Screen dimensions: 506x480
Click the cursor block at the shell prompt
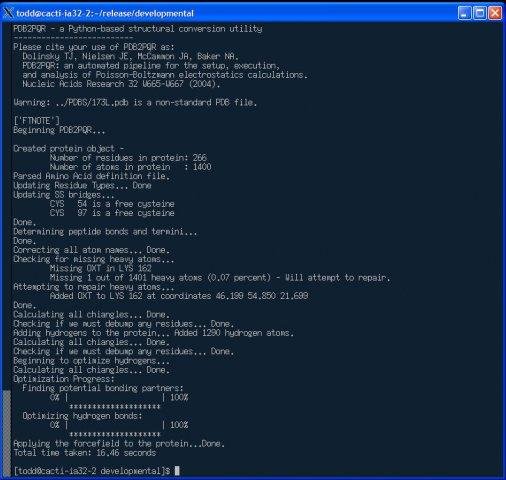[x=177, y=471]
